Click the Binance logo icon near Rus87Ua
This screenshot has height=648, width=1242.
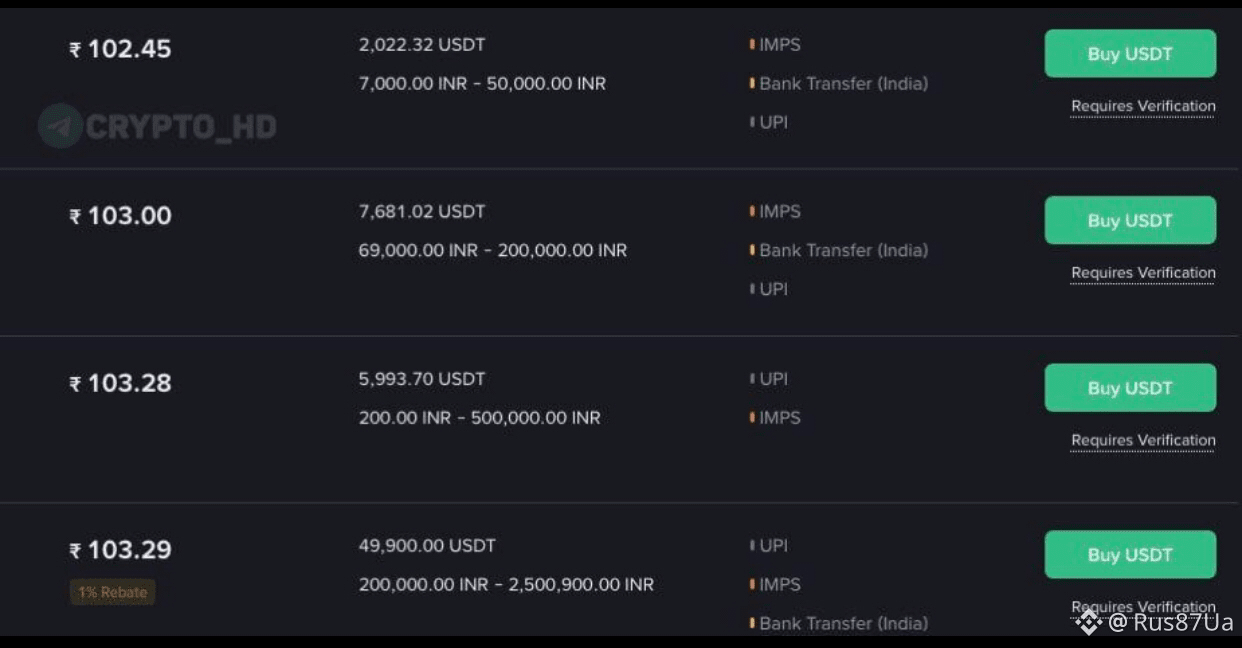[x=1089, y=623]
